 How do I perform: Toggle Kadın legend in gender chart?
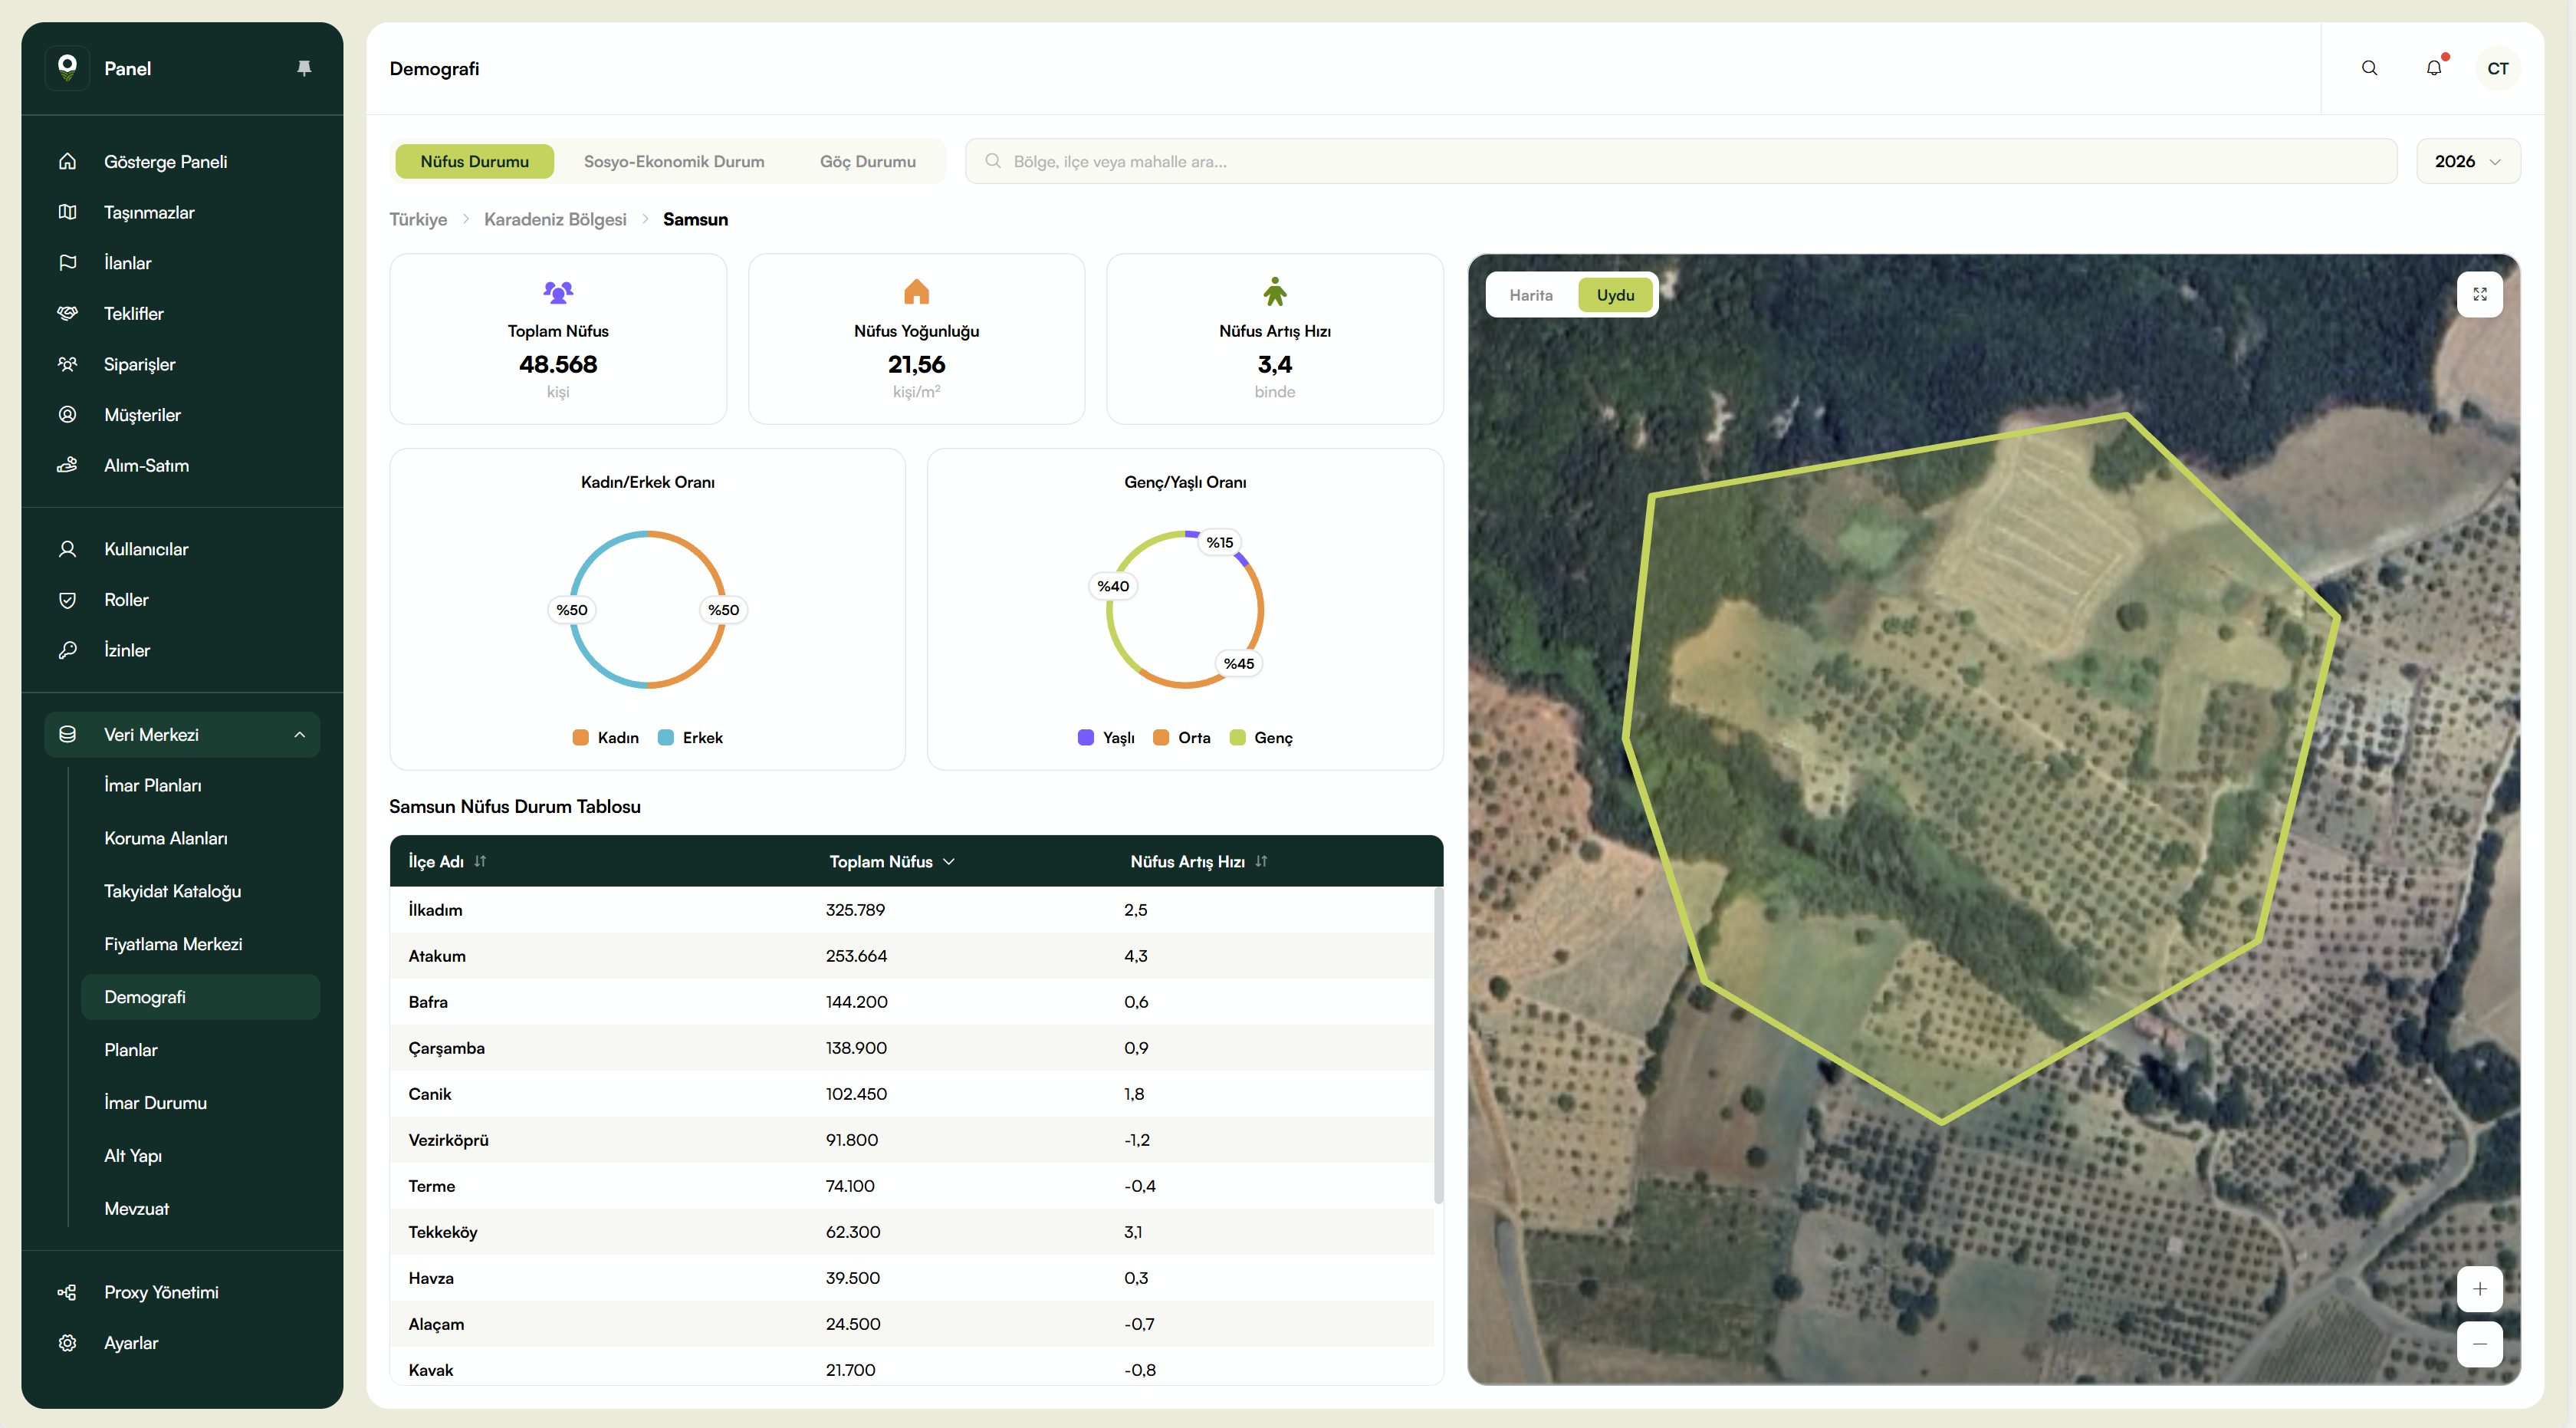coord(606,737)
